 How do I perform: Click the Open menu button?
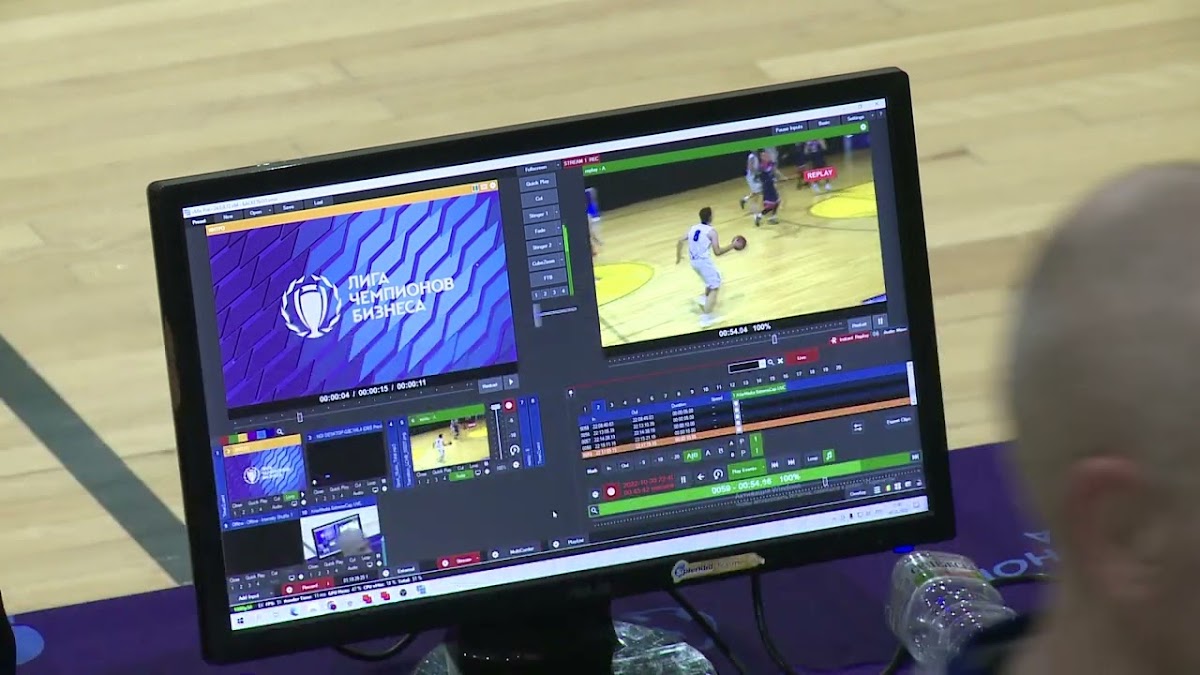[x=256, y=212]
